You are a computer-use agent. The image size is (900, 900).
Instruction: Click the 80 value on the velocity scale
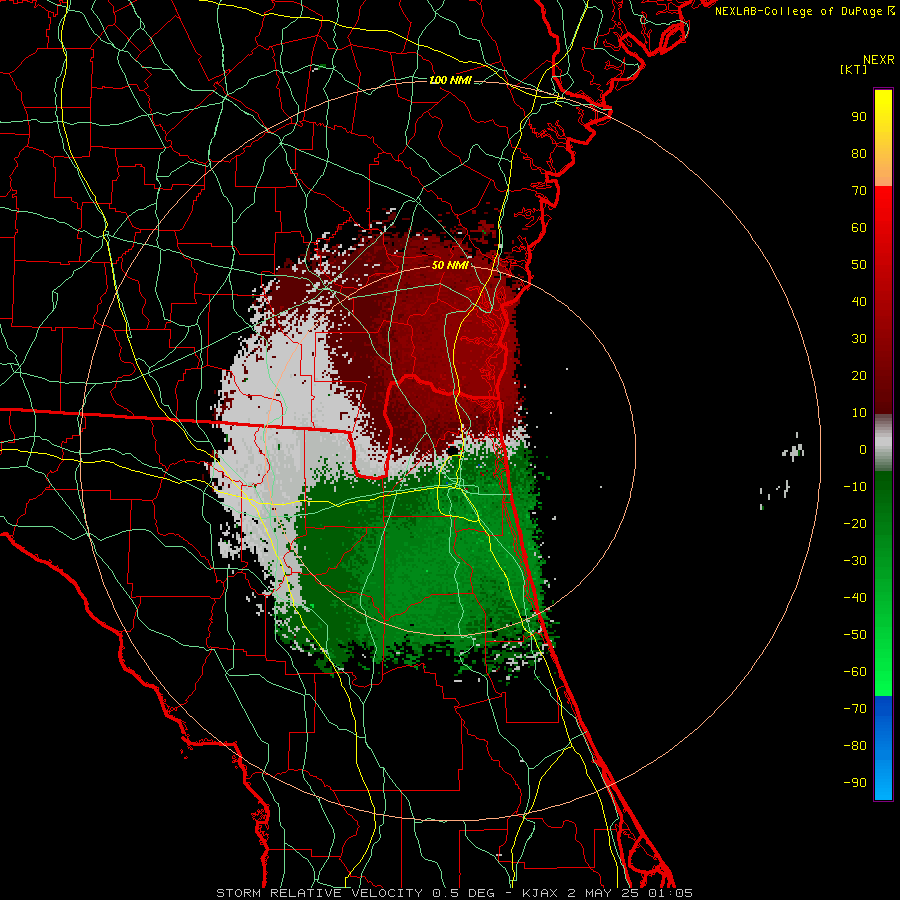[x=859, y=153]
